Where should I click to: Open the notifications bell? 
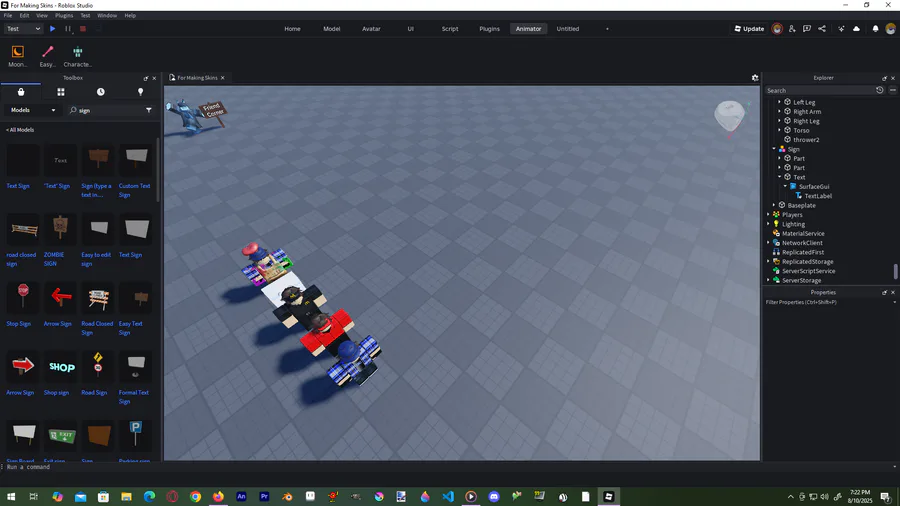pos(875,29)
